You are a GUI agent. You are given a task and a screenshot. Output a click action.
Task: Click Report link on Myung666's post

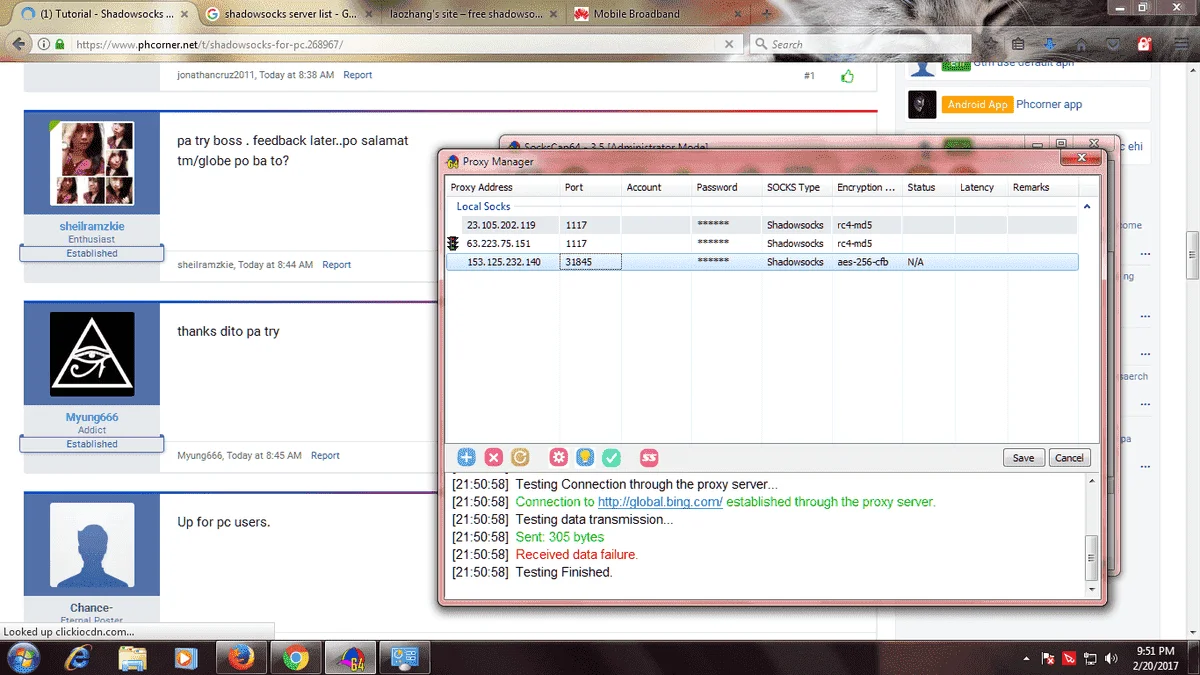coord(325,455)
